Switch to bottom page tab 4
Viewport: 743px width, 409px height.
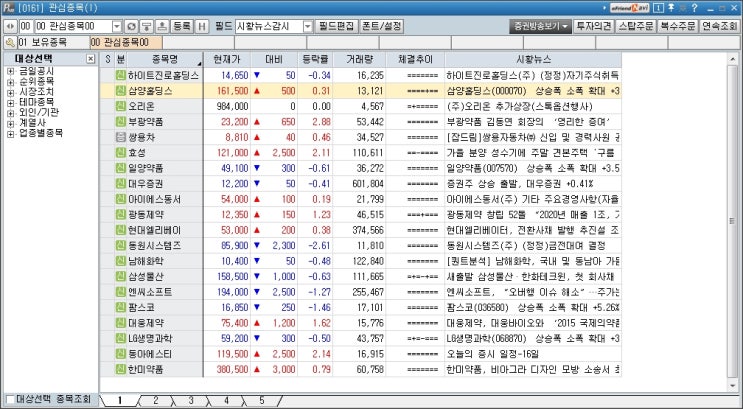click(x=226, y=400)
